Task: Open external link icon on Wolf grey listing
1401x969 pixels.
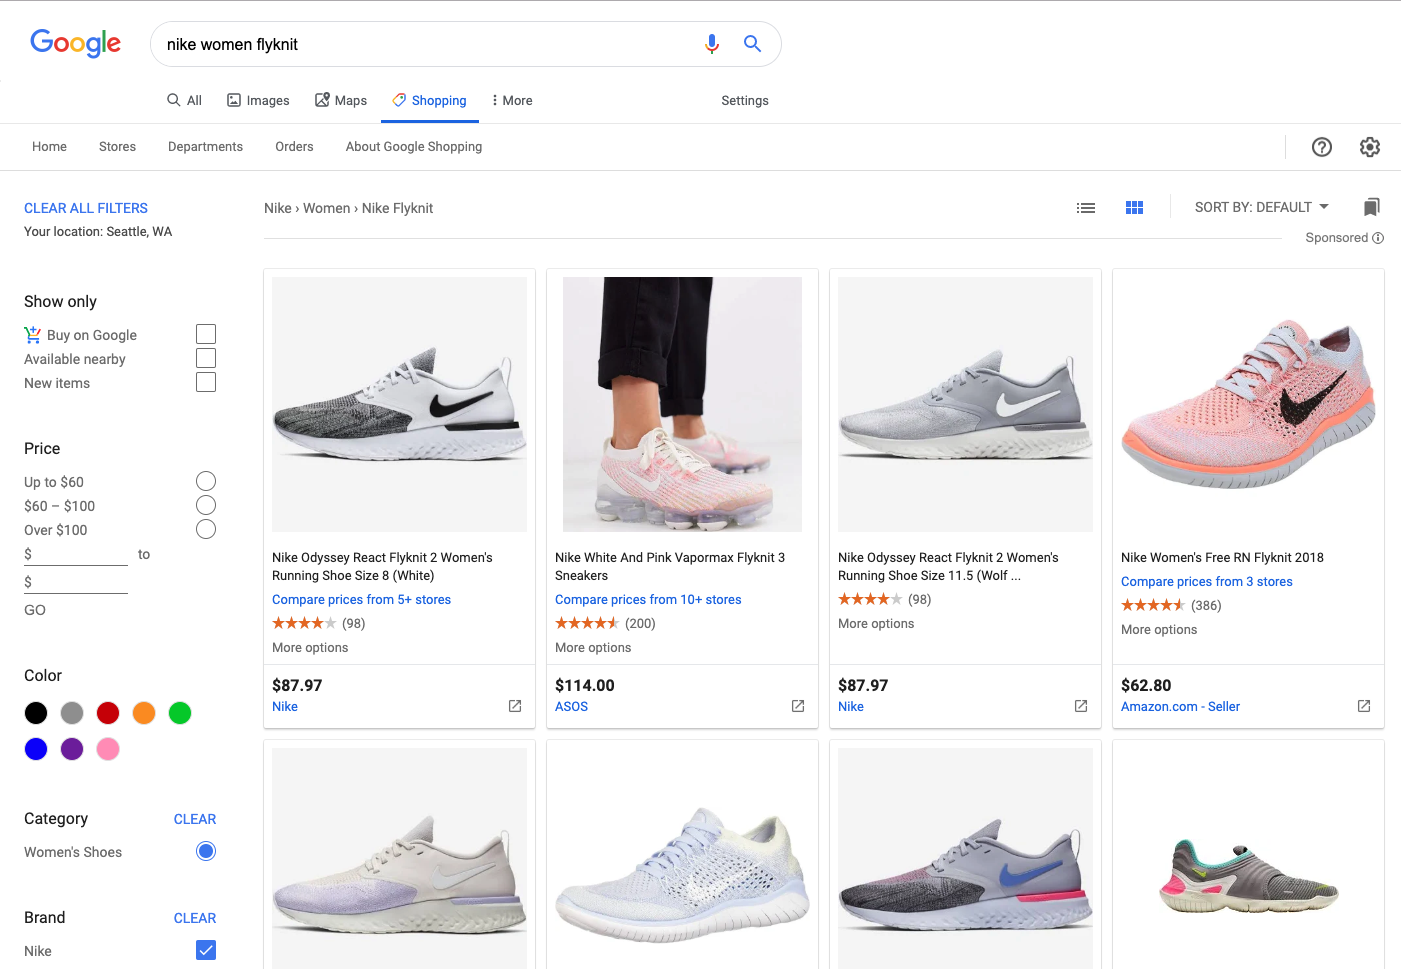Action: tap(1081, 706)
